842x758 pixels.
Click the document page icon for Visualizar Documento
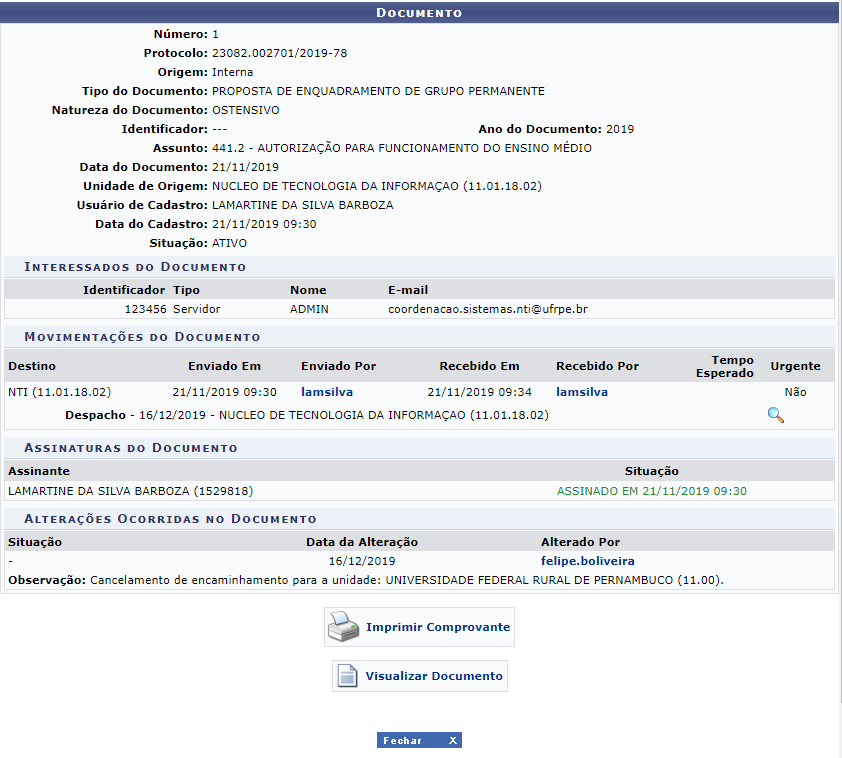pos(347,676)
